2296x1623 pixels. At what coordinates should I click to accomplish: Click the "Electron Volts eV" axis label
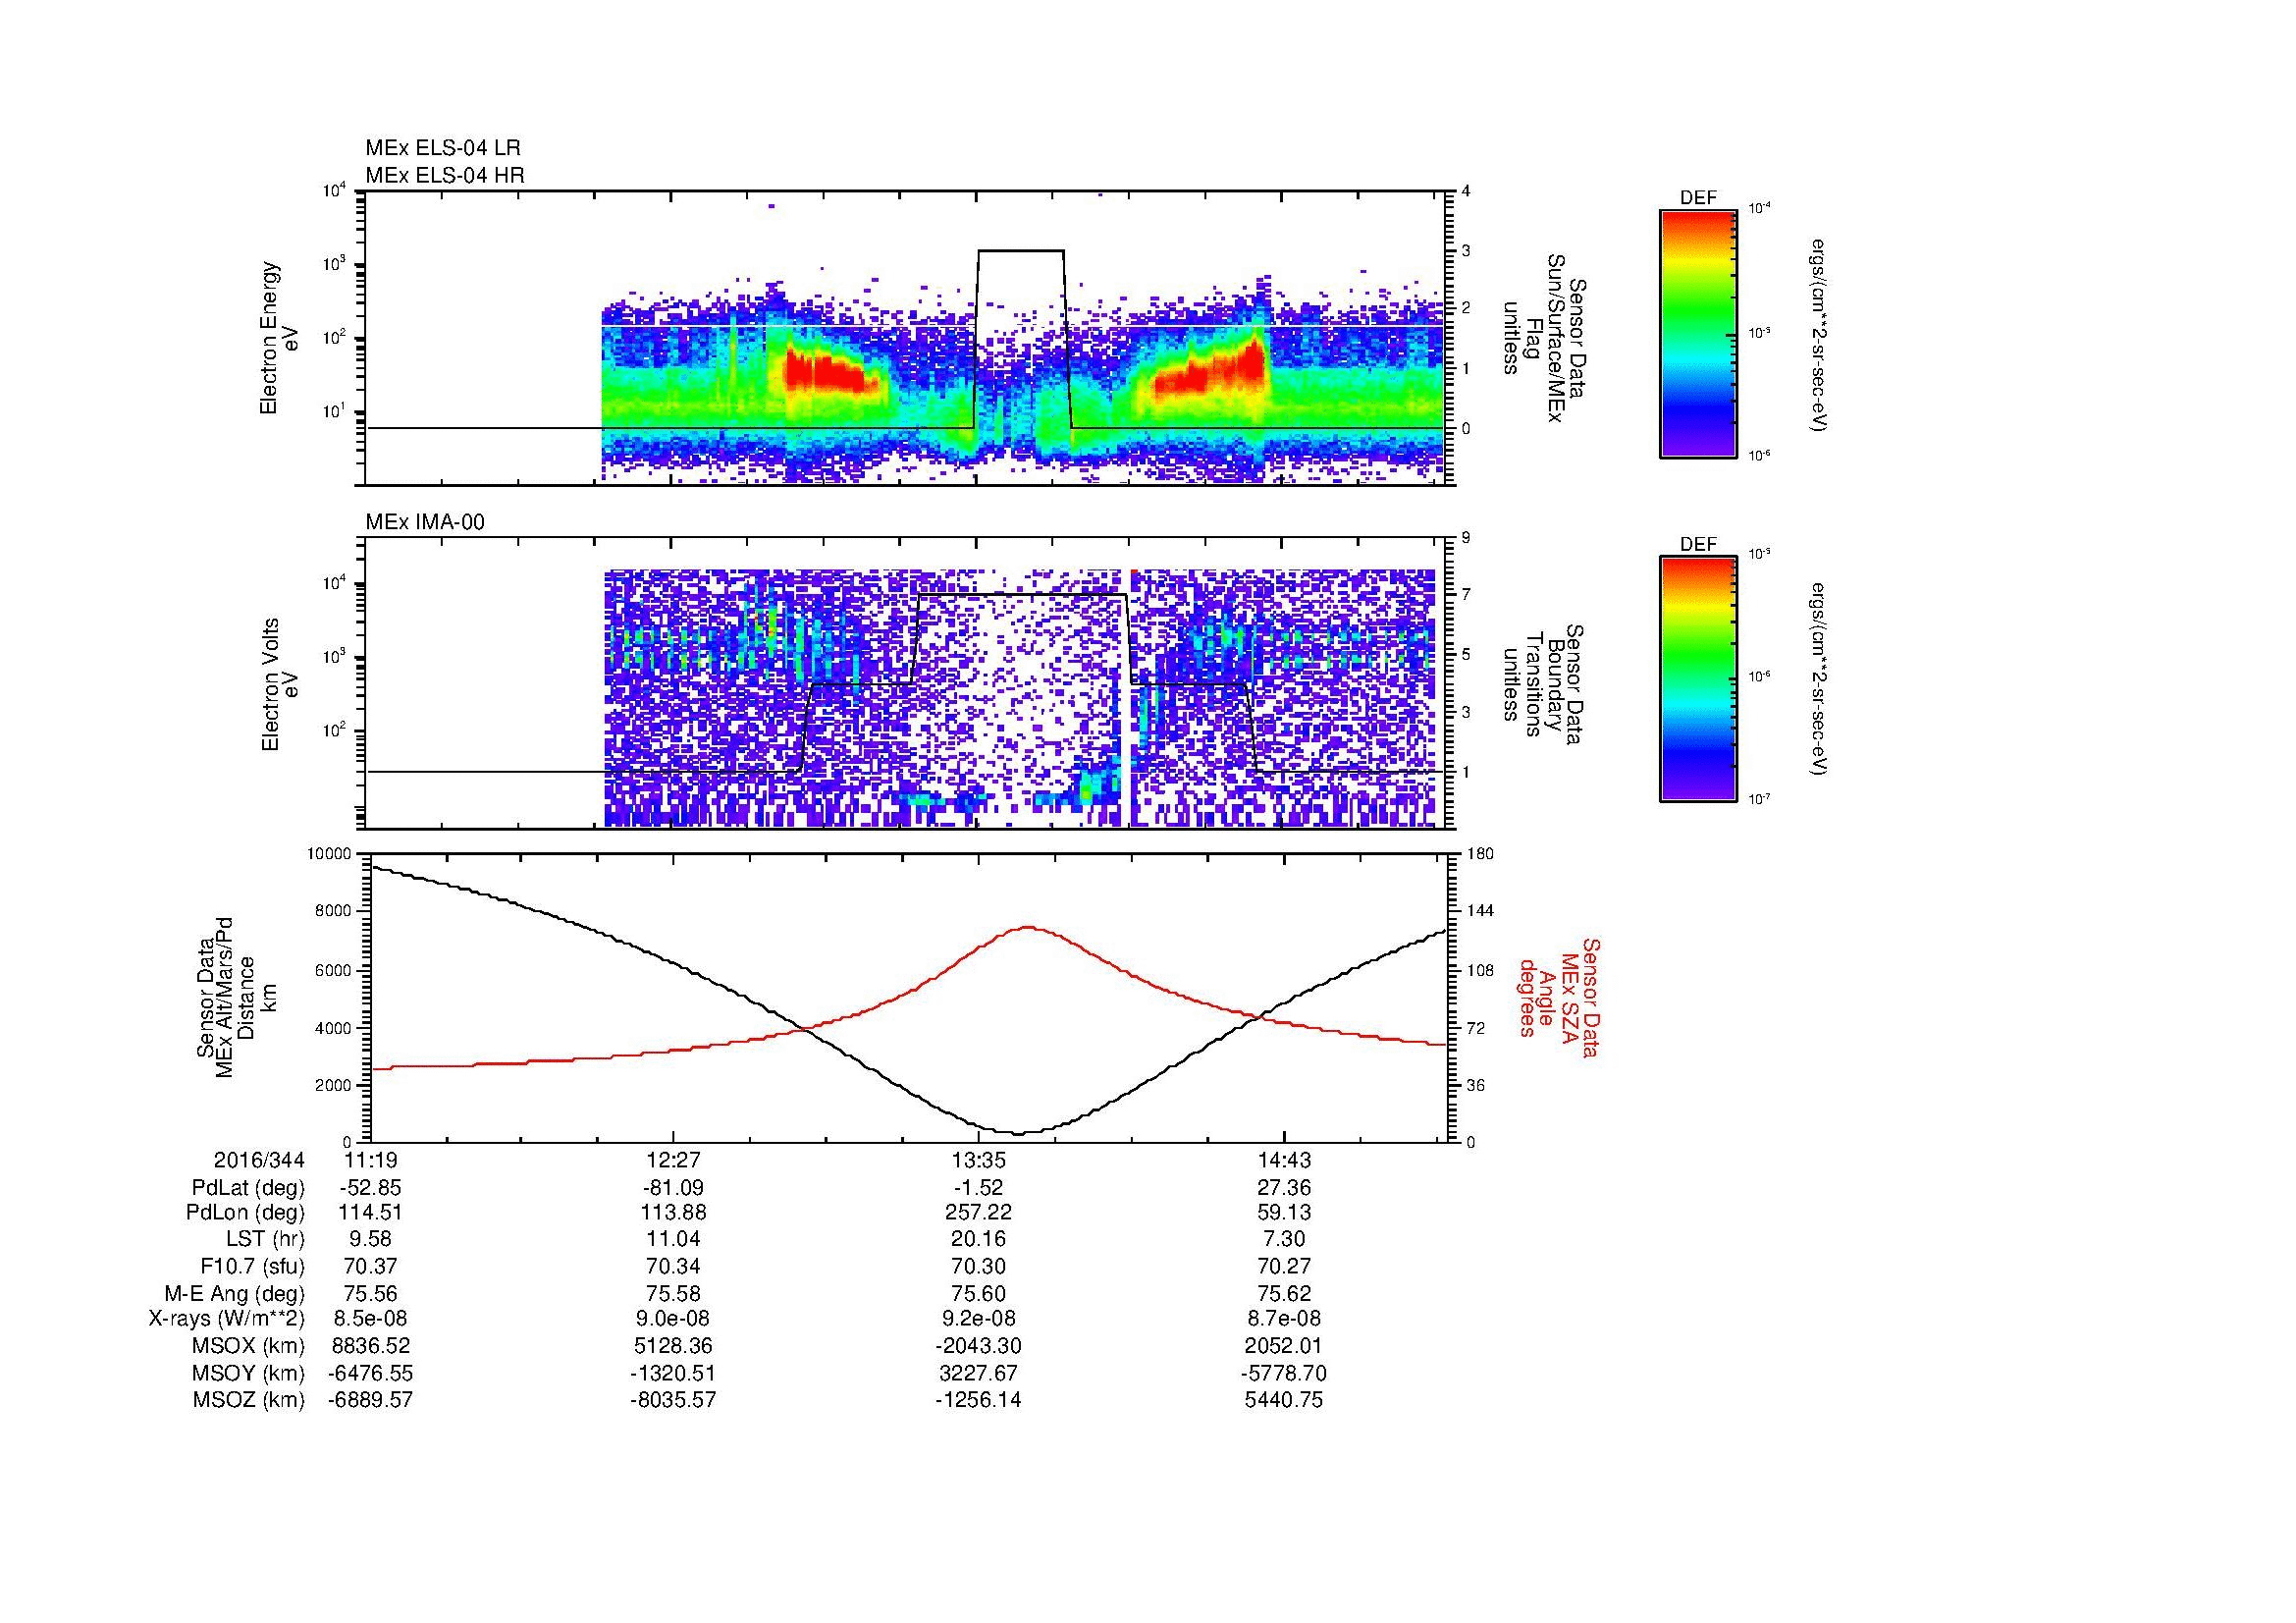coord(279,684)
